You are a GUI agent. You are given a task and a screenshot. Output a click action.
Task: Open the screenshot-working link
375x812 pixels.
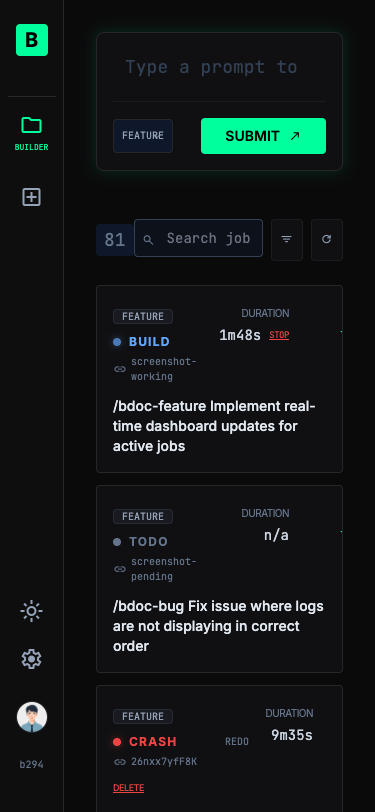pos(164,369)
